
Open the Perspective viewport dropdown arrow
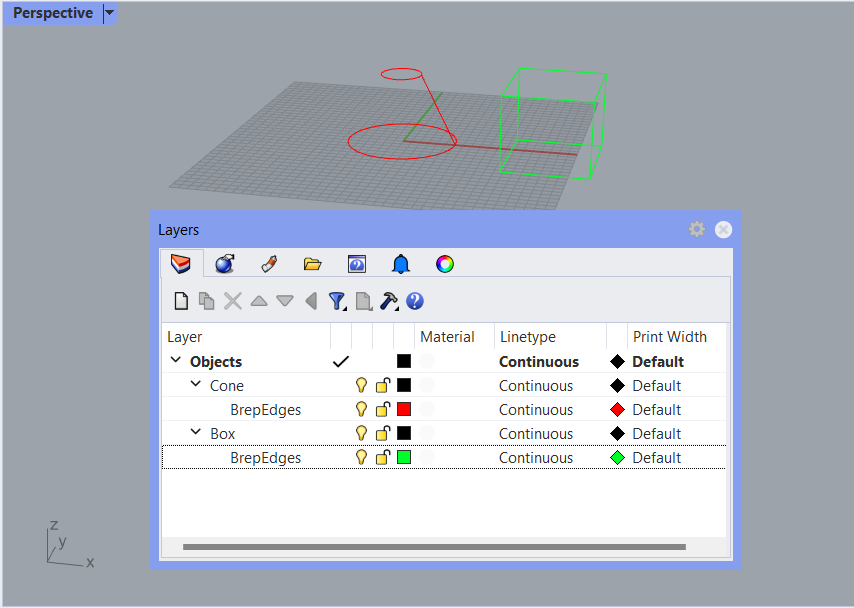point(110,13)
